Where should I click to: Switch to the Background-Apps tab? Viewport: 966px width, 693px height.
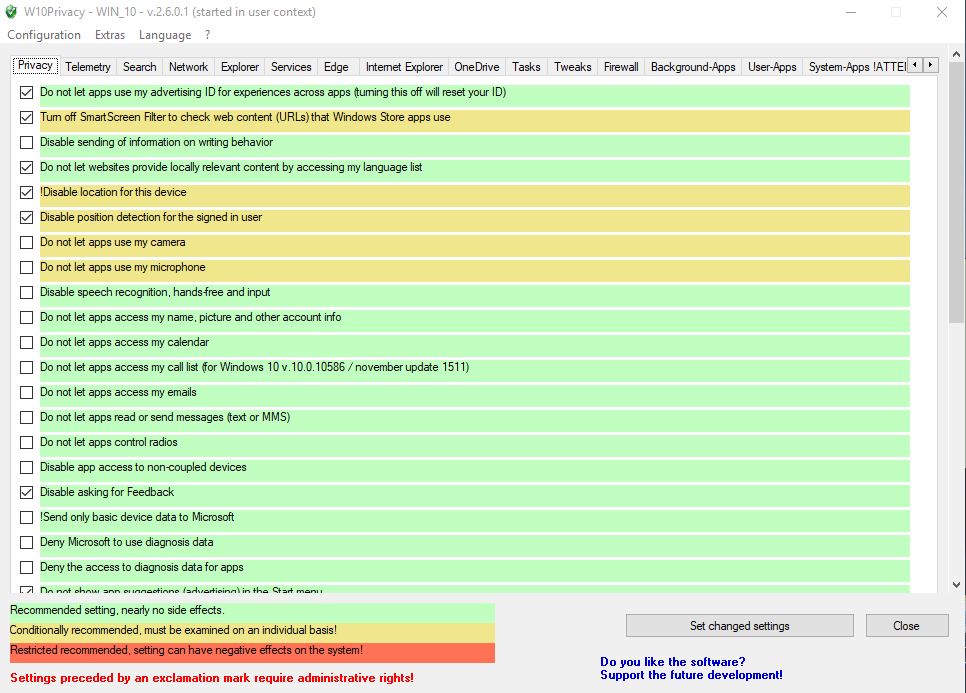point(693,67)
